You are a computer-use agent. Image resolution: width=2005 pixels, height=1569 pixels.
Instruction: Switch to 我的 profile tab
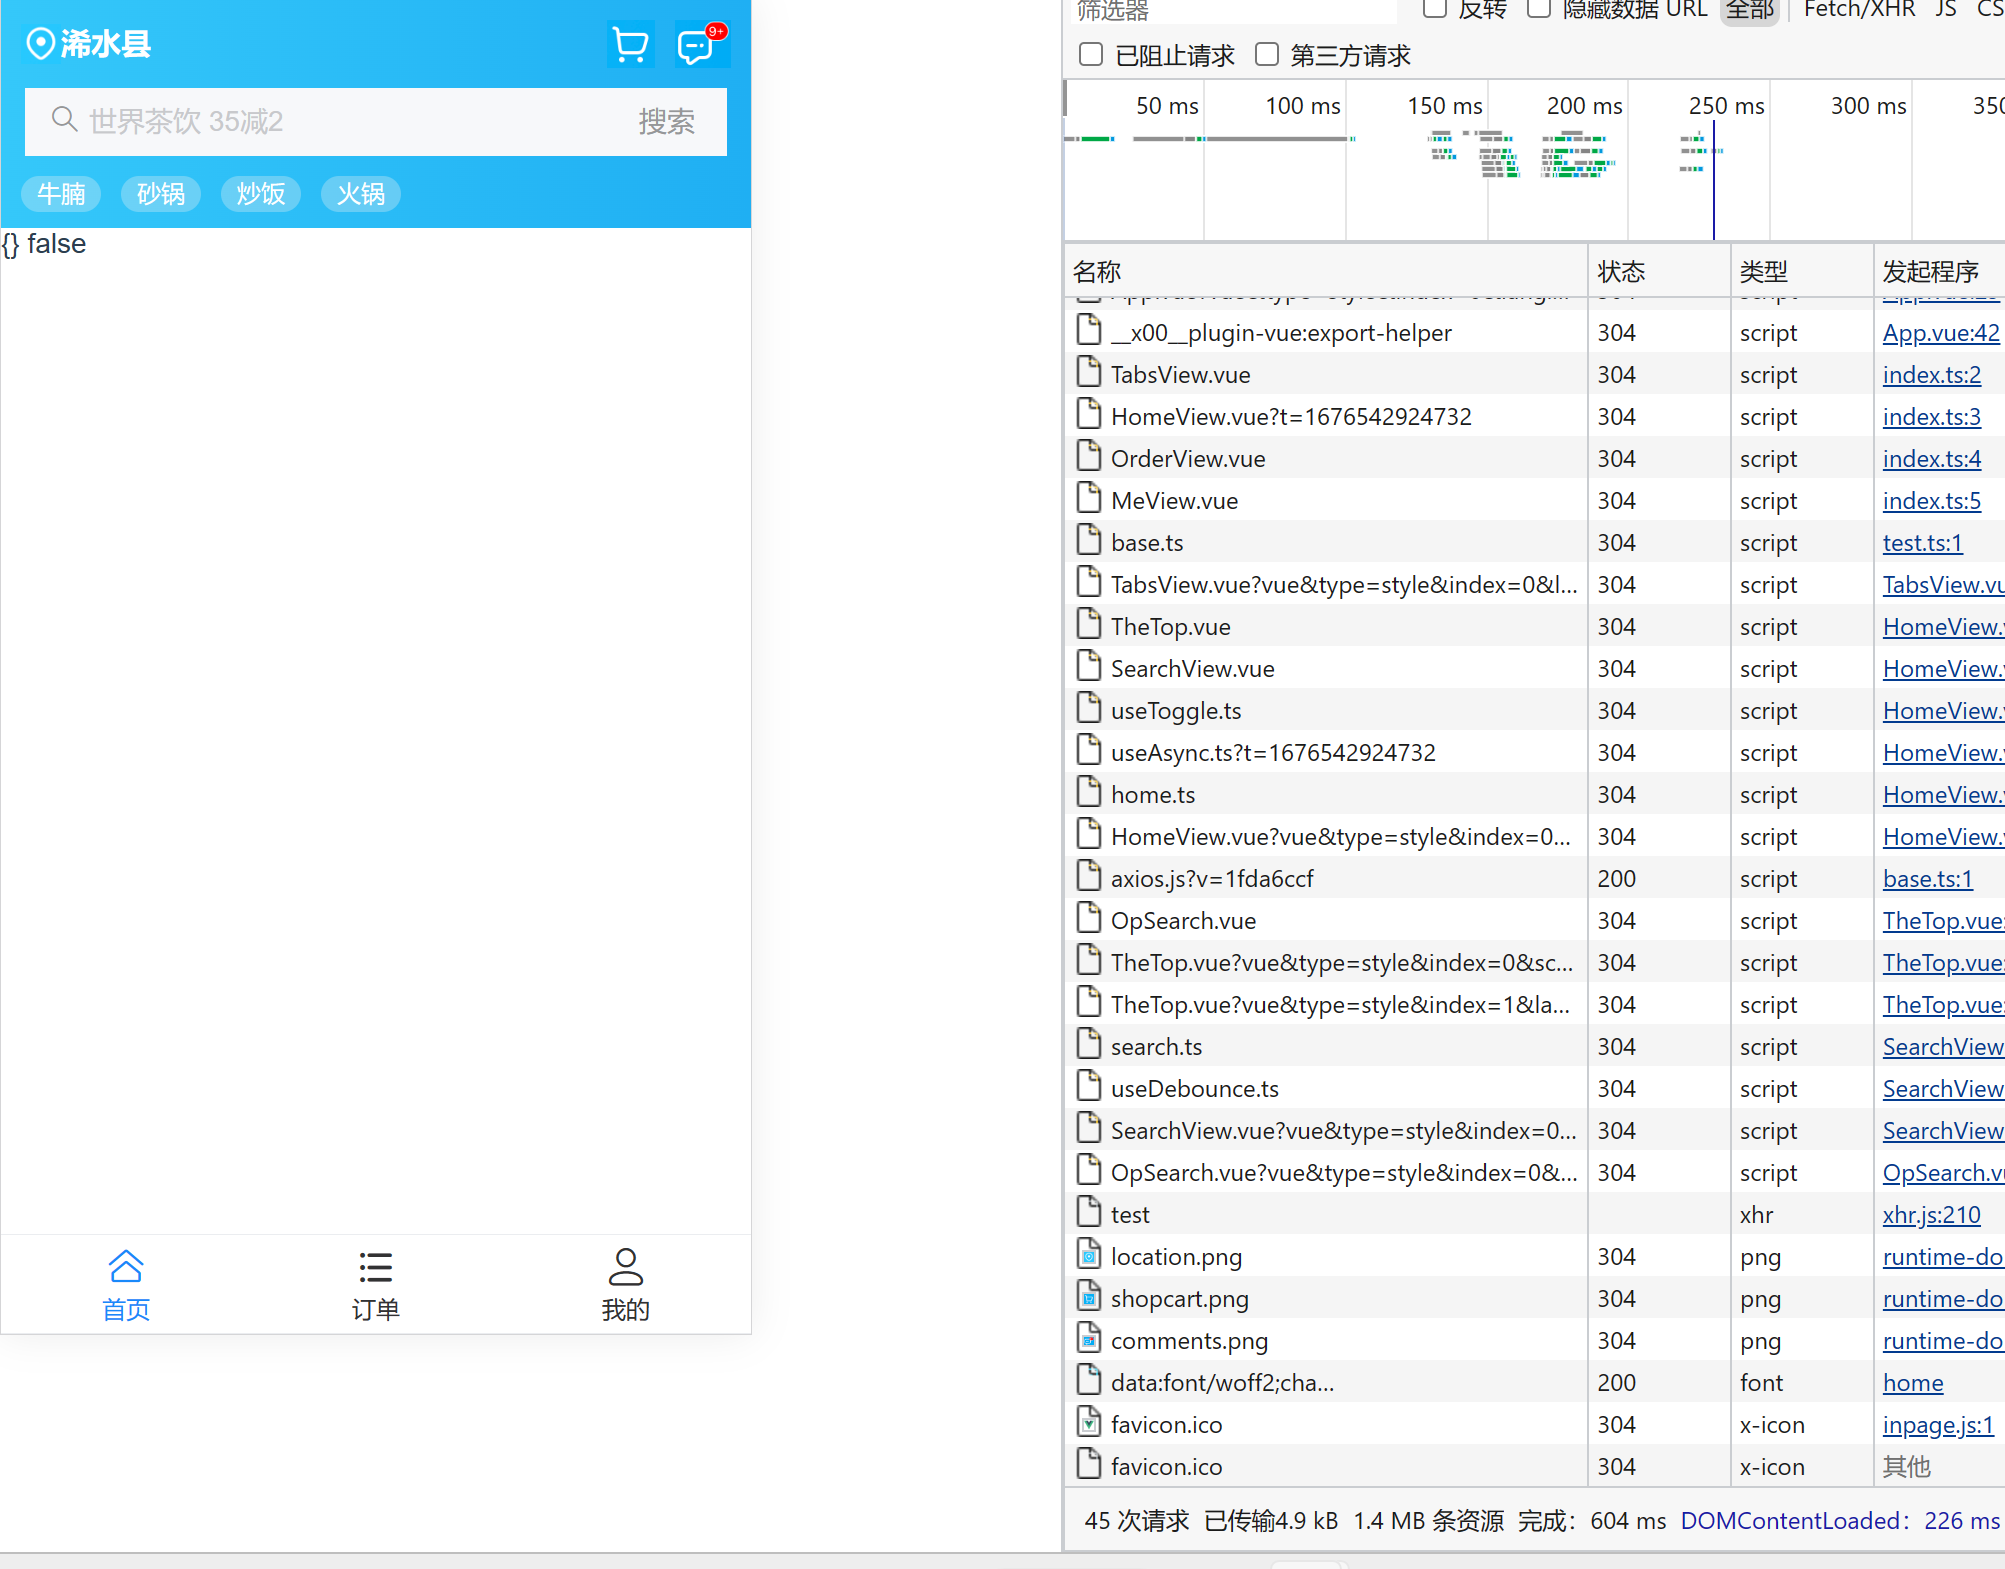coord(626,1285)
